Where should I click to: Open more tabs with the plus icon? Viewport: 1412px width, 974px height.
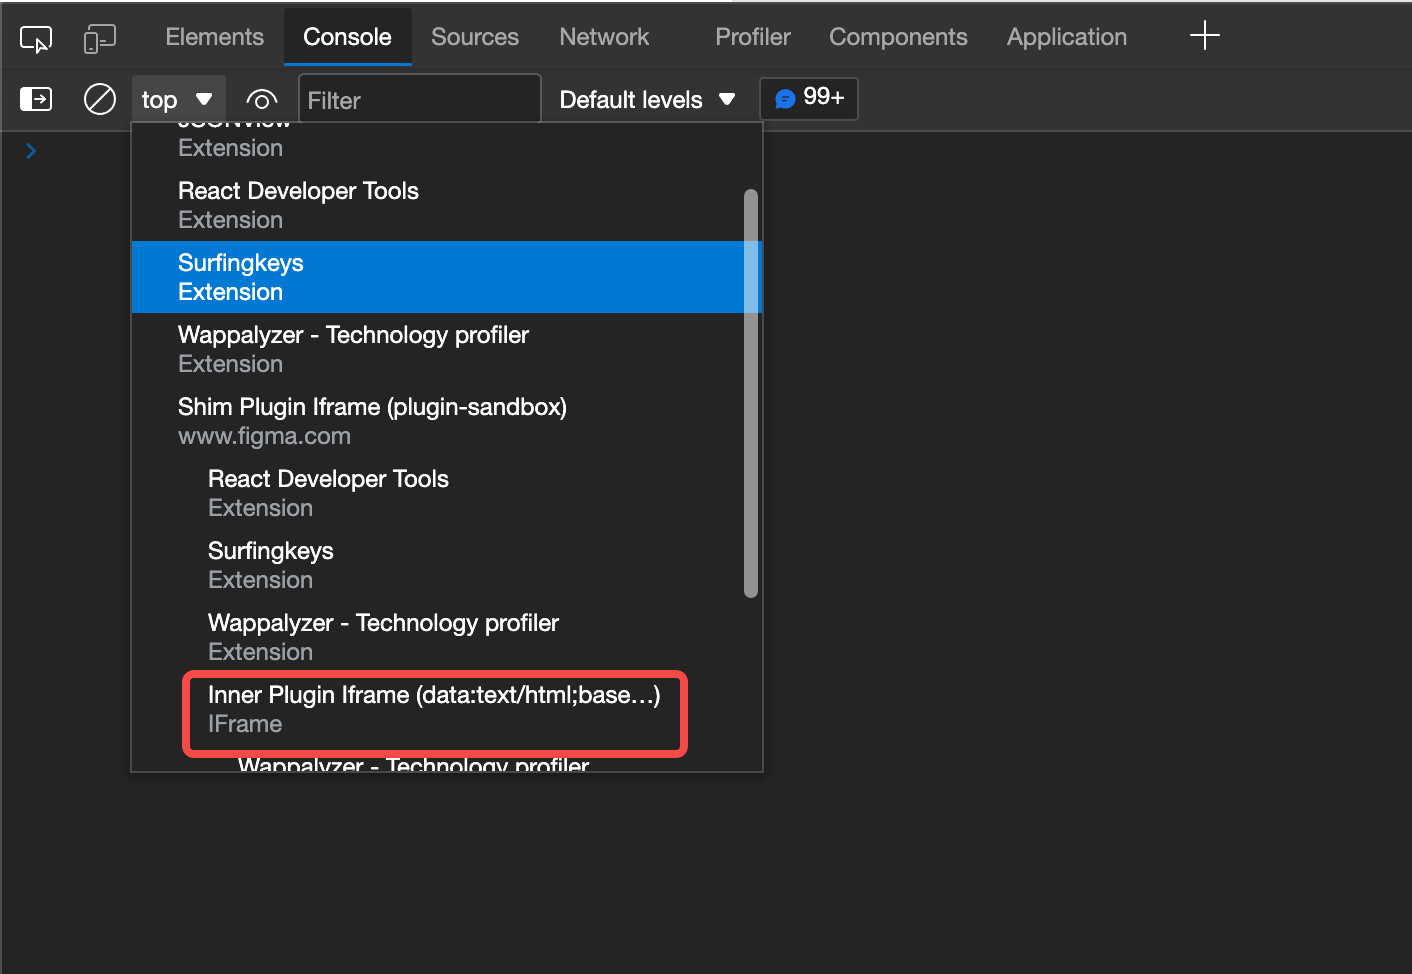tap(1205, 36)
